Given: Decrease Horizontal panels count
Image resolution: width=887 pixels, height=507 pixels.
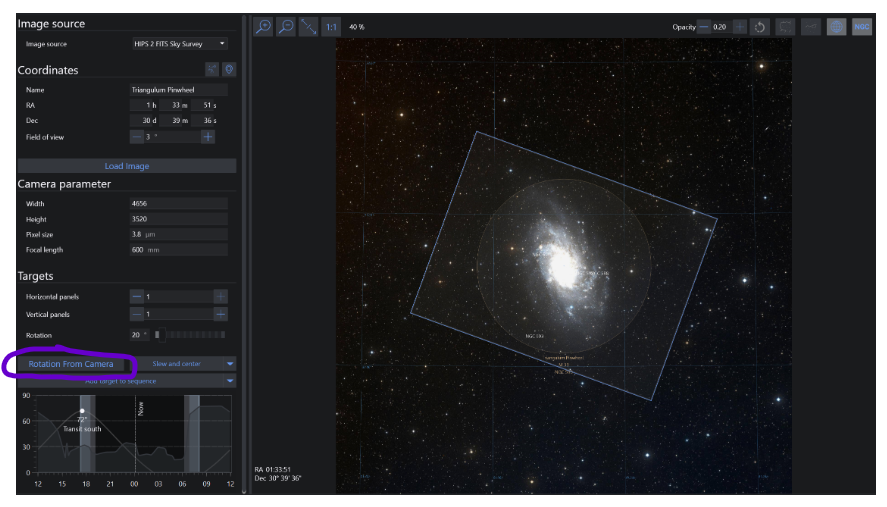Looking at the screenshot, I should click(136, 297).
